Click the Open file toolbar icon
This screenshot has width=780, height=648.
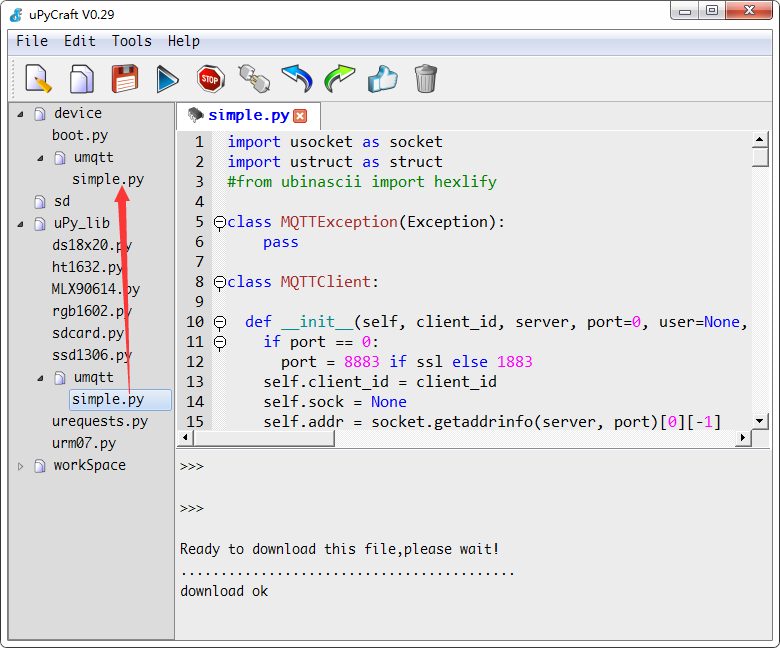(x=82, y=79)
